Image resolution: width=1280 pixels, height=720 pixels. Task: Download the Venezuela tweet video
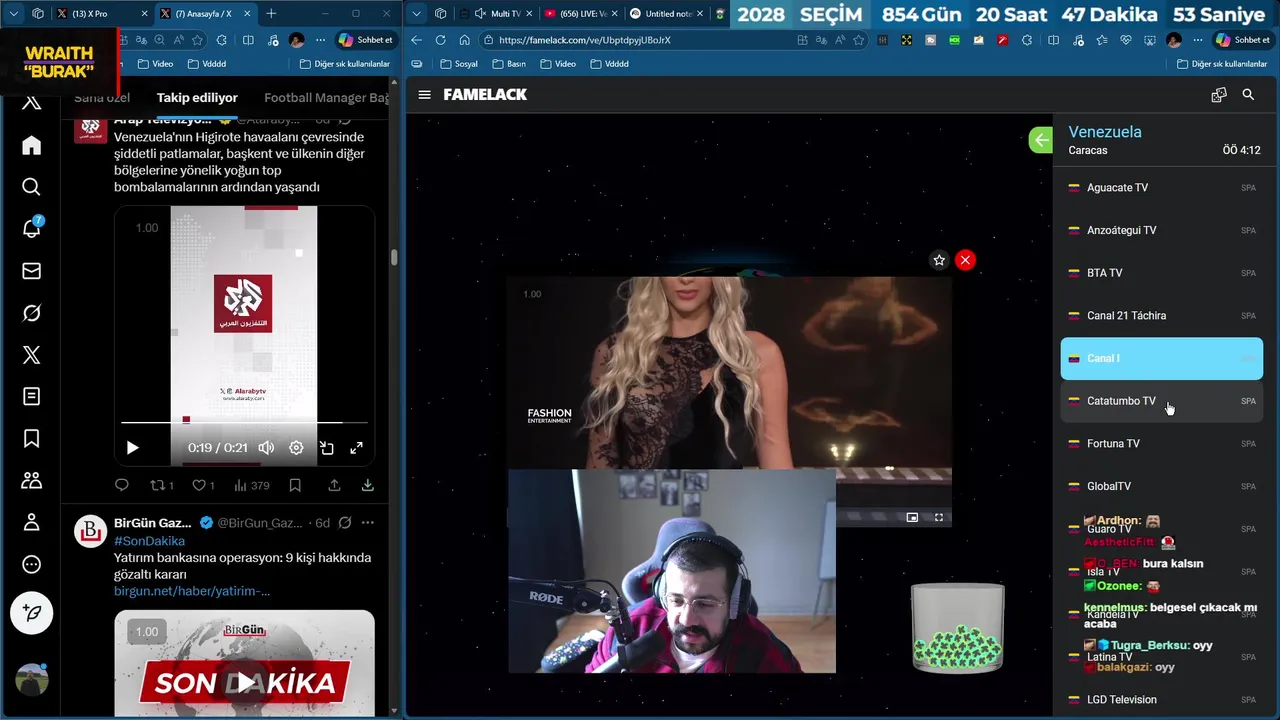[367, 485]
